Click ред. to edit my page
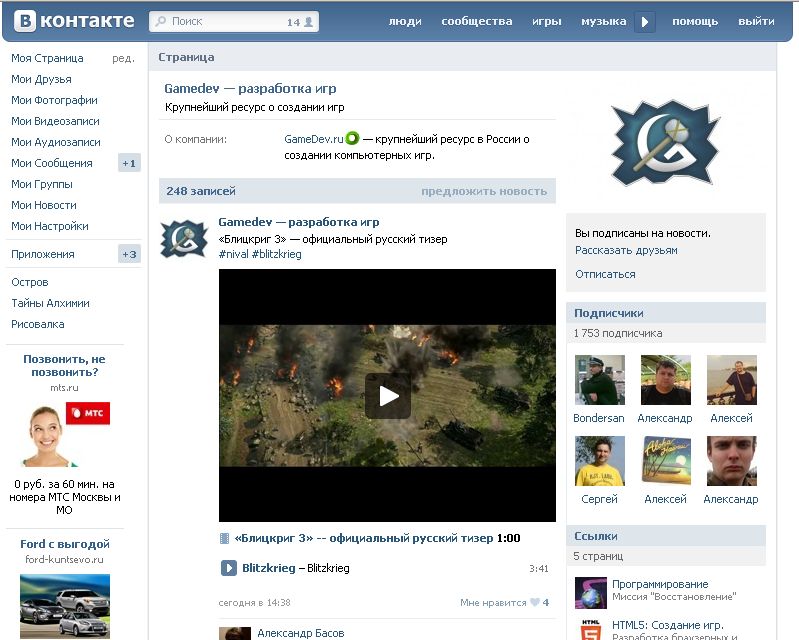799x640 pixels. point(123,59)
